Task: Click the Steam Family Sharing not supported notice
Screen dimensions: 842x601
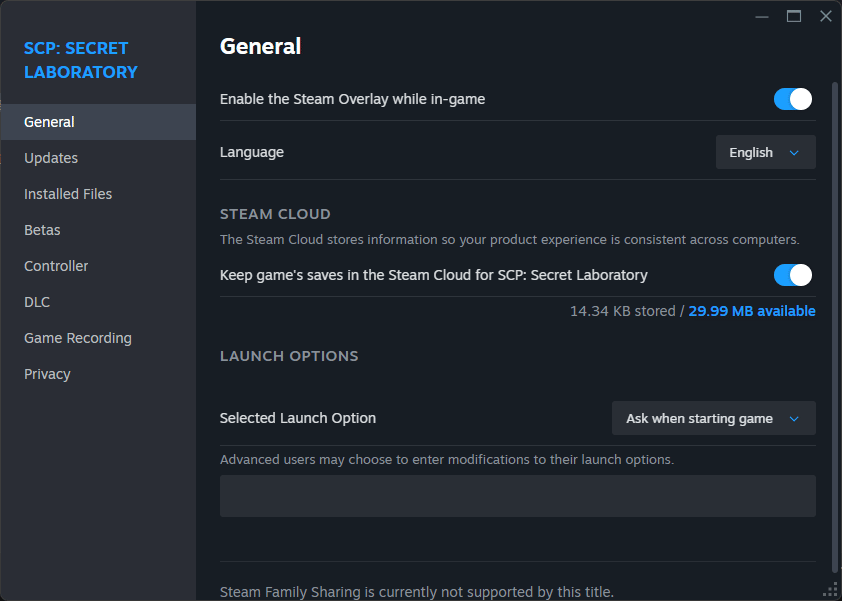Action: (417, 592)
